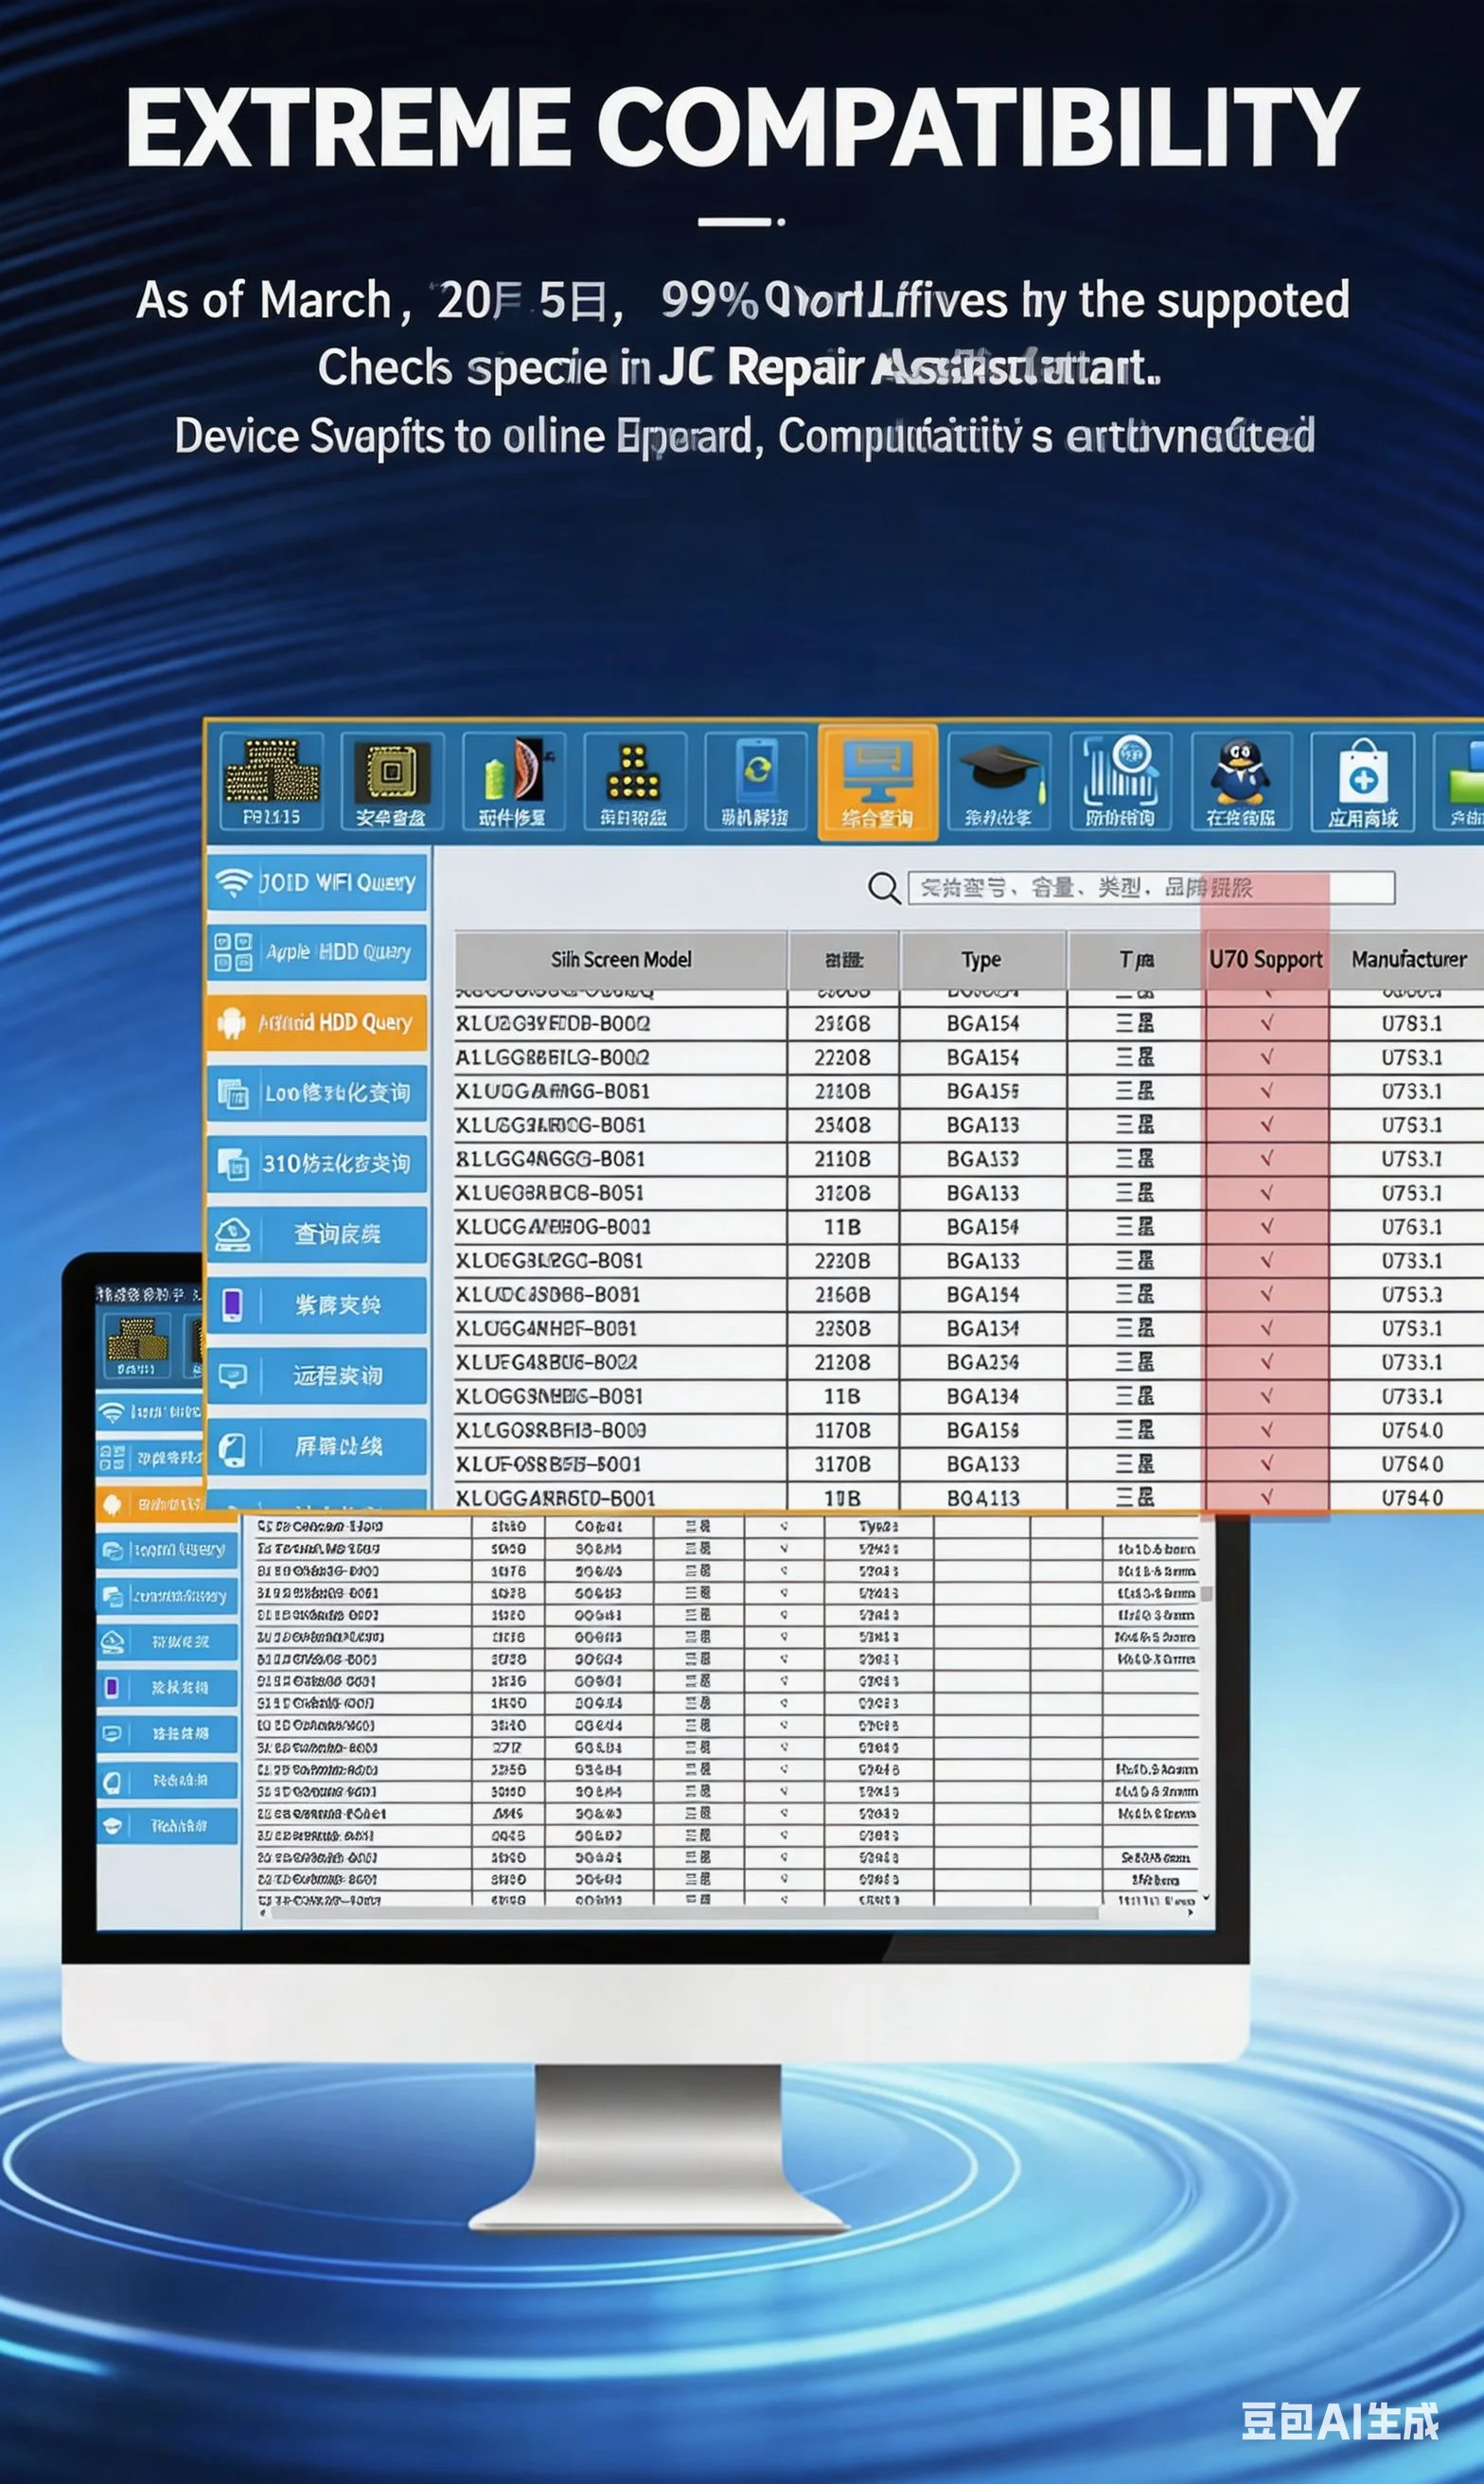Select the square processor chip toolbar icon
1484x2484 pixels.
pos(391,781)
